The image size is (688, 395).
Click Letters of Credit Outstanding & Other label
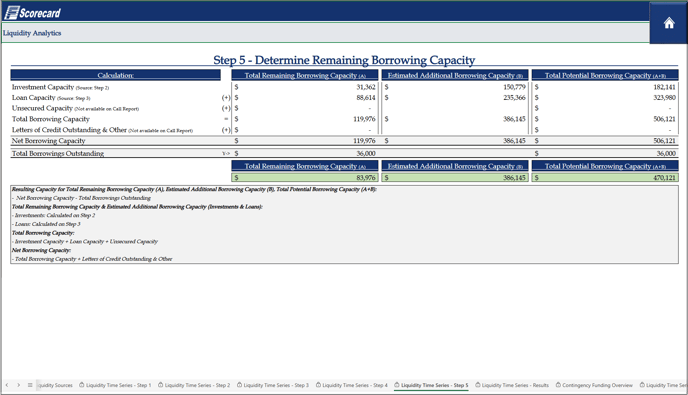tap(102, 130)
